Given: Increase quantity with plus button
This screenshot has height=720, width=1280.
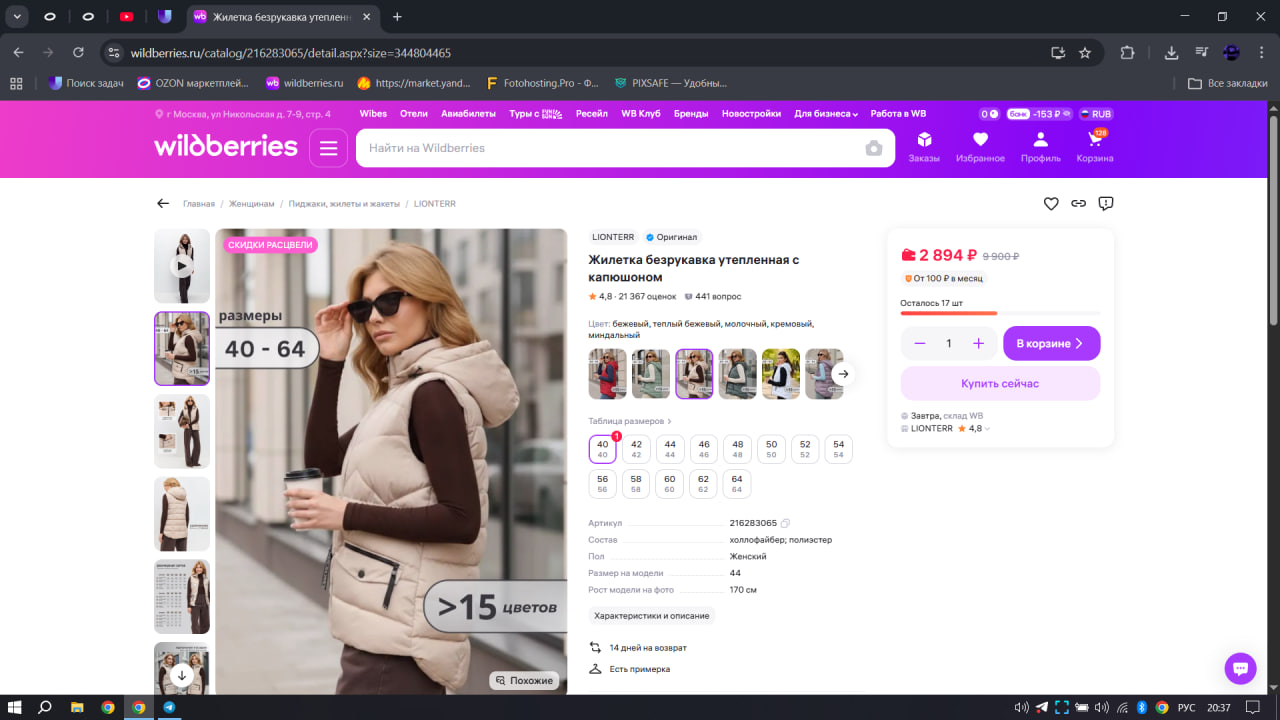Looking at the screenshot, I should point(978,344).
